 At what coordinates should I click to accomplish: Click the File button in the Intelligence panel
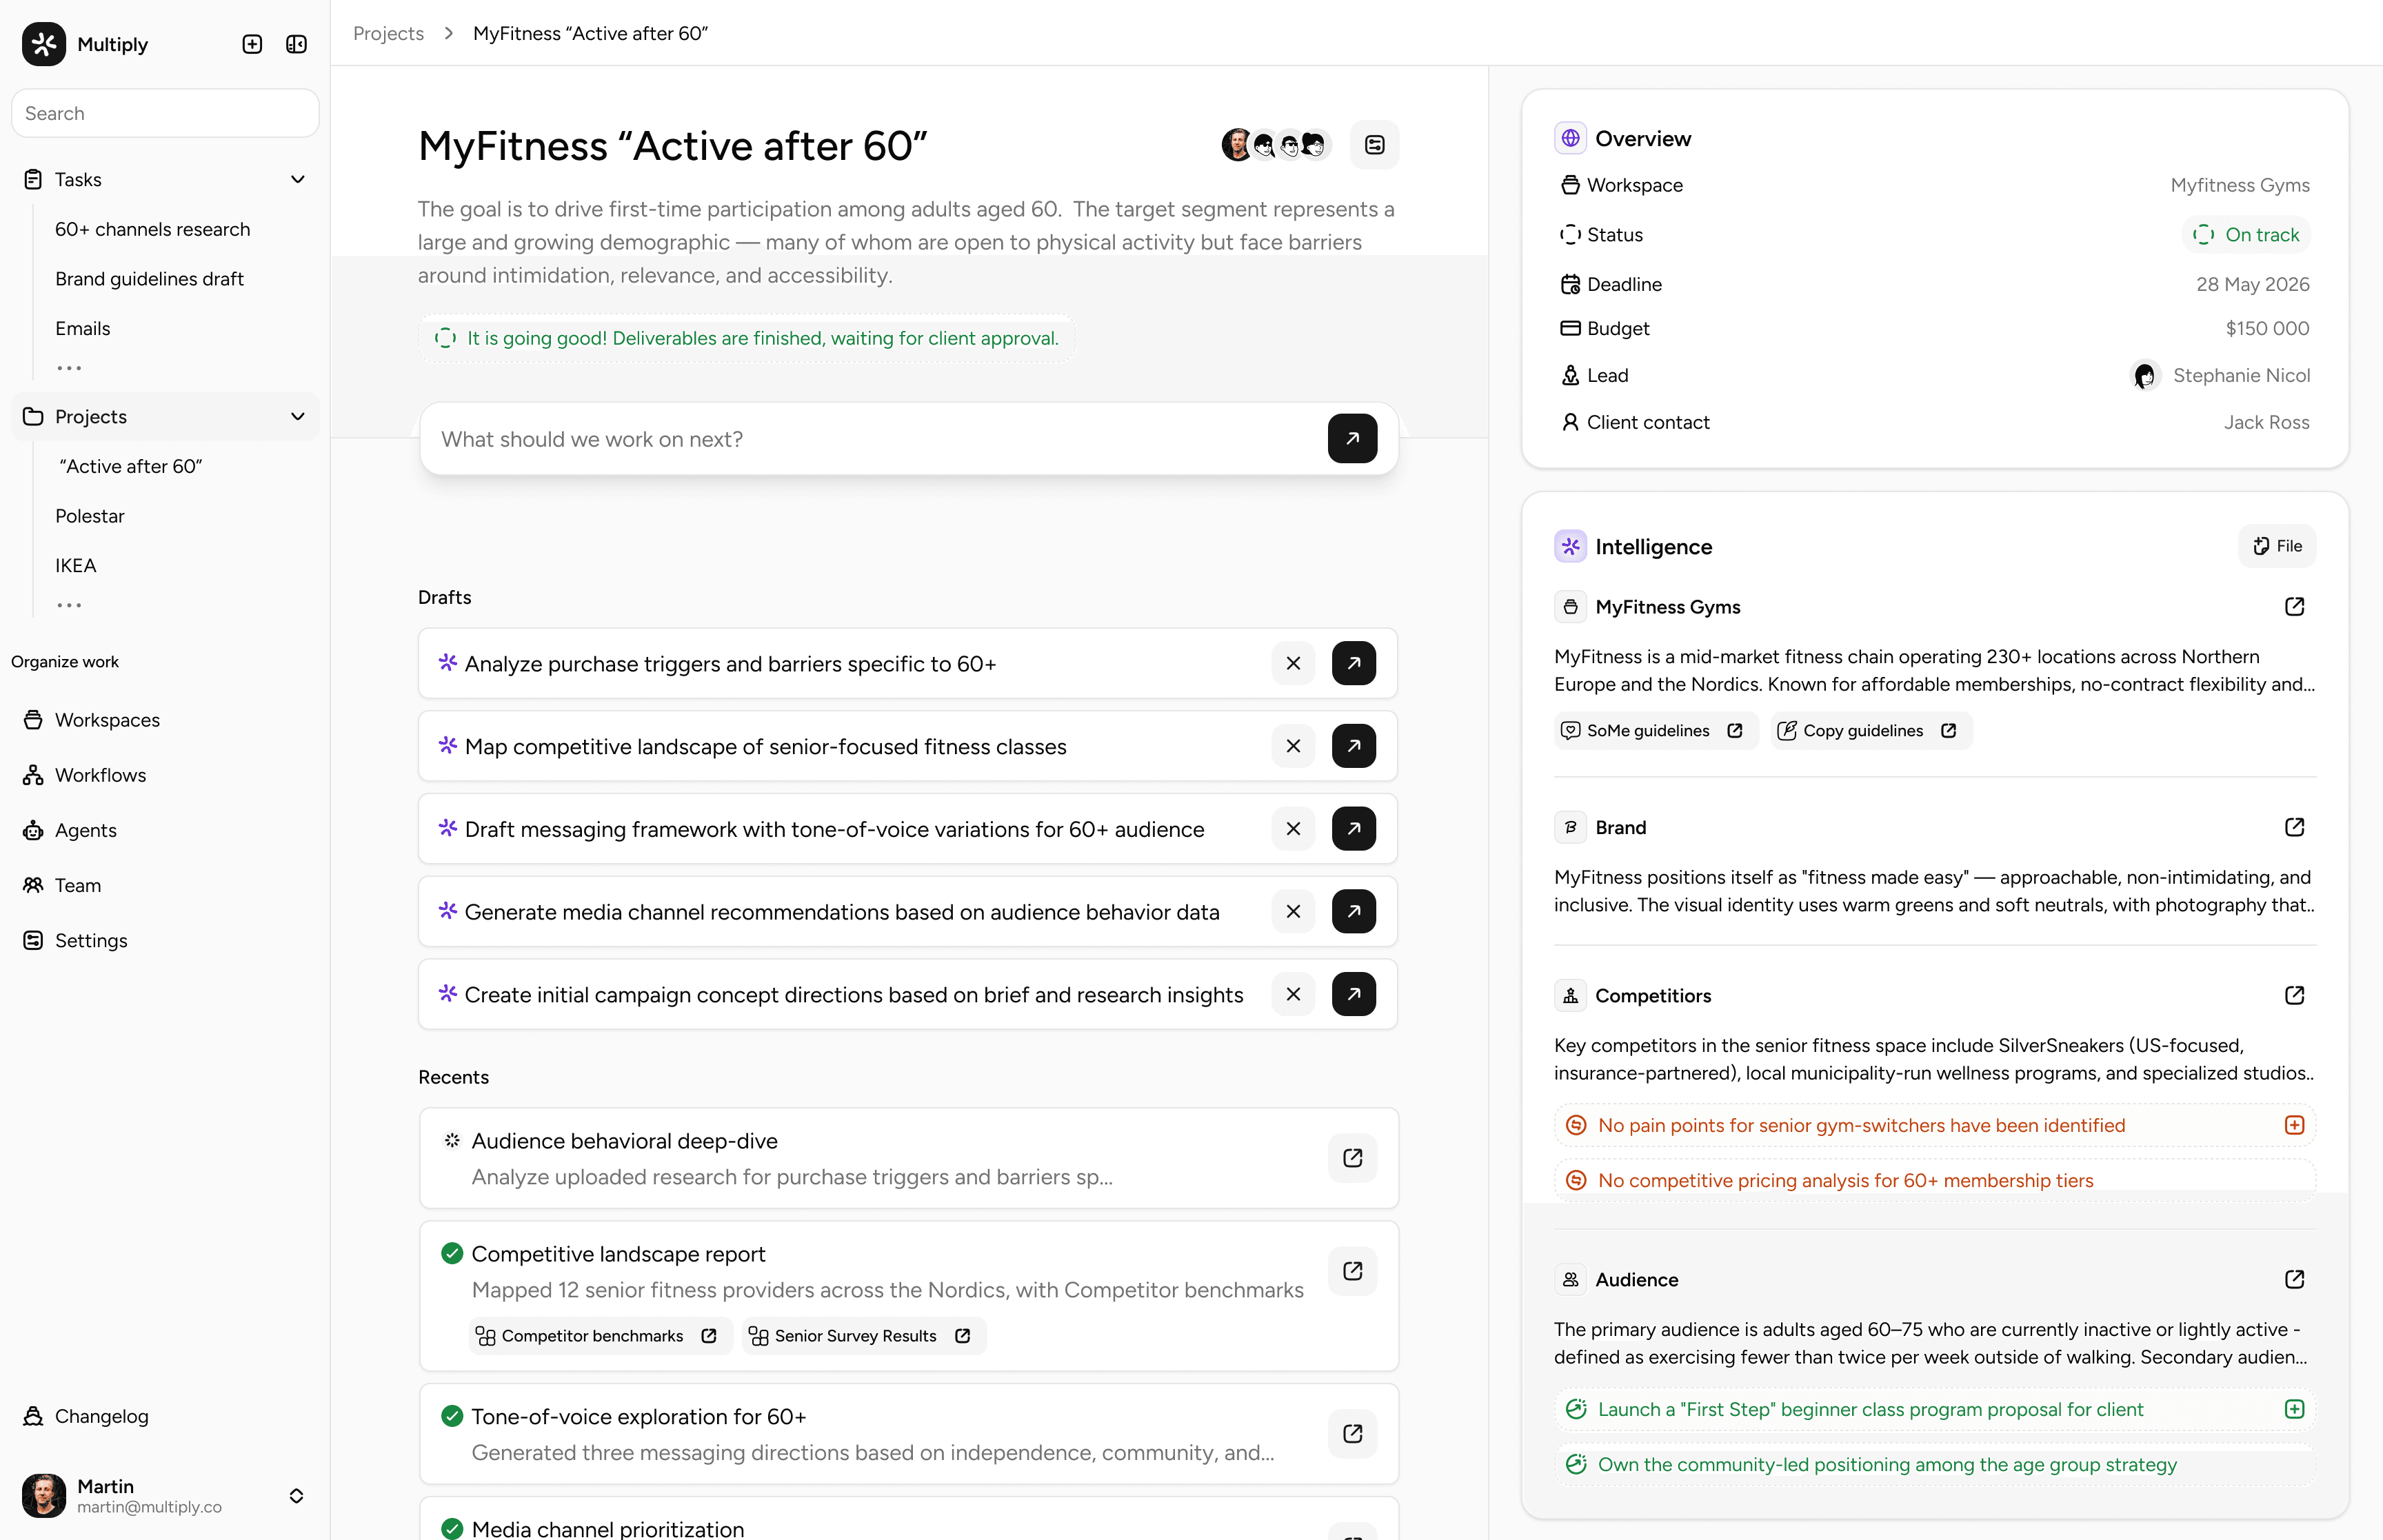[x=2277, y=546]
